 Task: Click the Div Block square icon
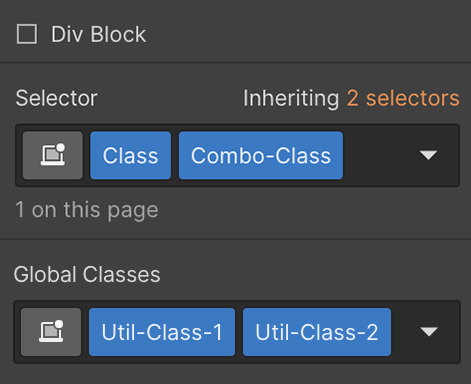tap(27, 34)
